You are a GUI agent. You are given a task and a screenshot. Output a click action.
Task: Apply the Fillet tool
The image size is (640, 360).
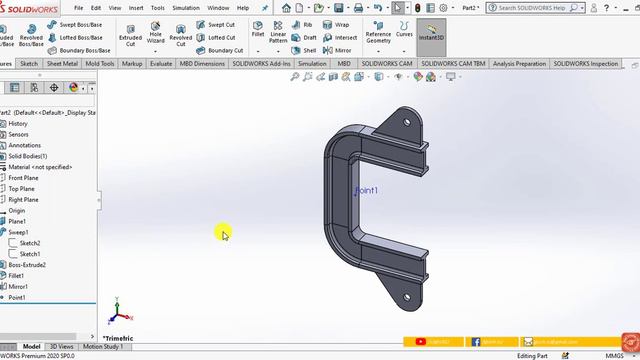[x=258, y=29]
